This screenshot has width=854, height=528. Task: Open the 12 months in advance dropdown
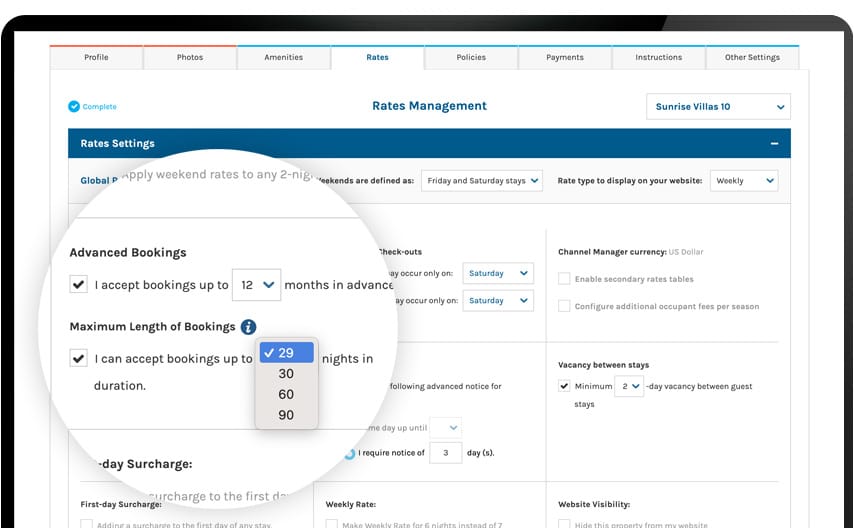coord(256,285)
